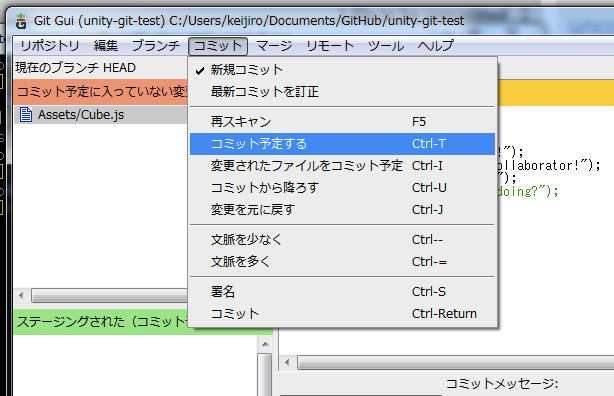
Task: Close the open コミット menu header
Action: click(218, 46)
